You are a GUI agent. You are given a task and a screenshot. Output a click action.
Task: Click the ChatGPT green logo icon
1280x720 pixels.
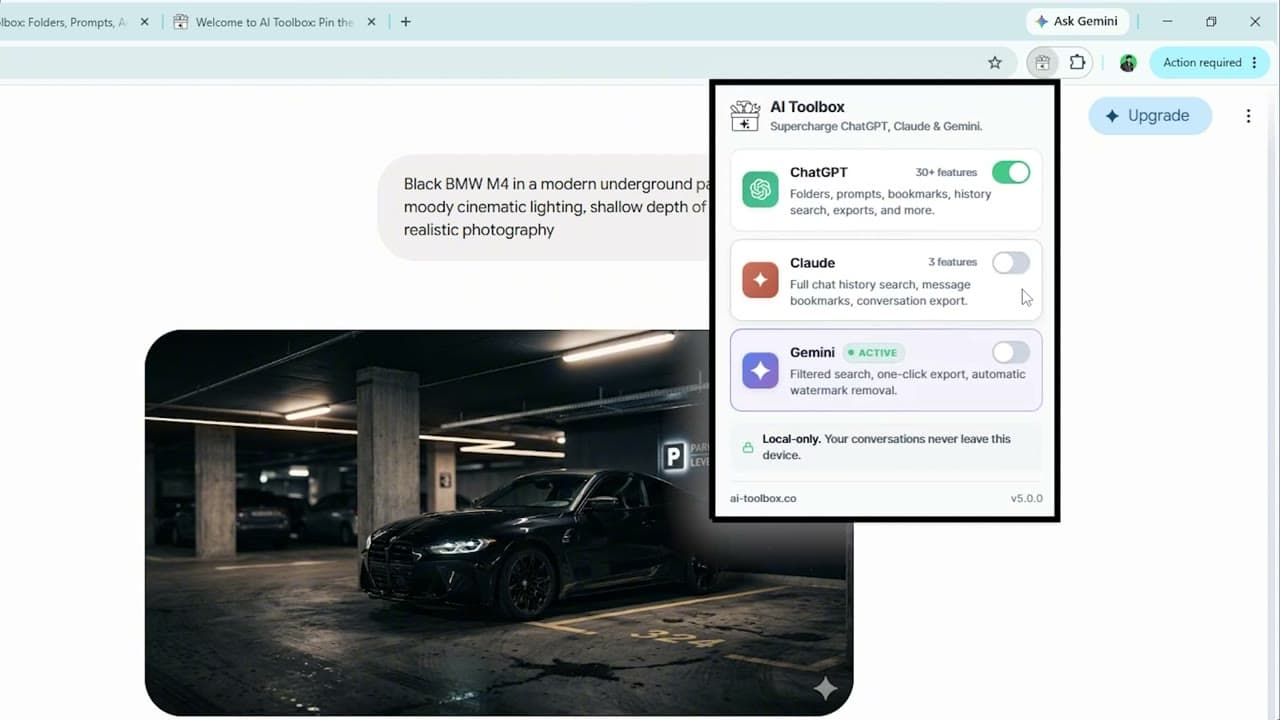coord(760,190)
